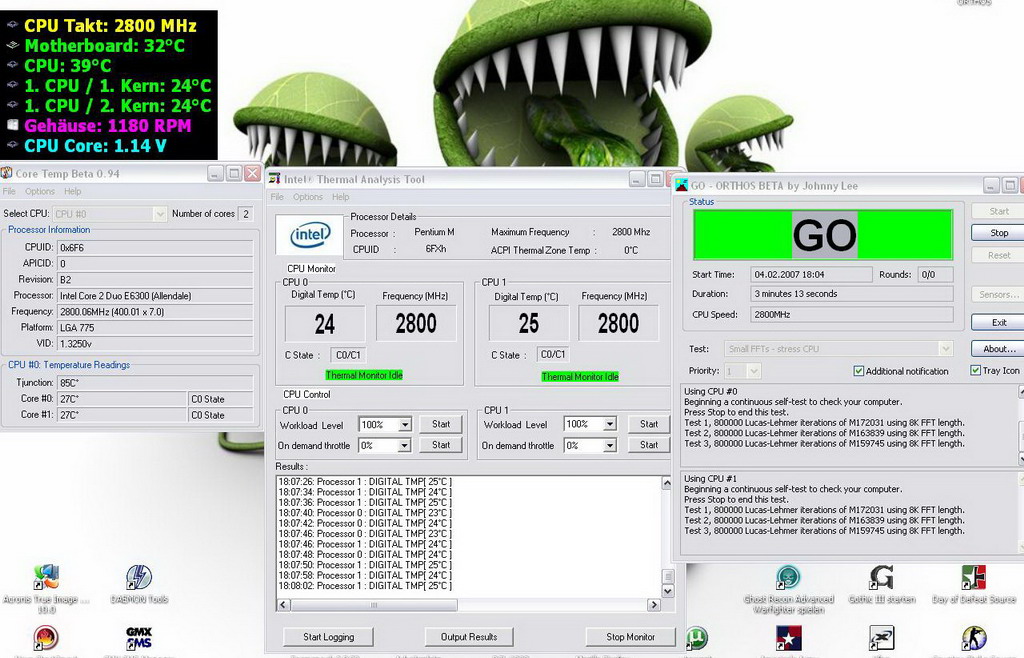Open CPU 0 Workload Level dropdown
This screenshot has height=658, width=1024.
tap(405, 424)
